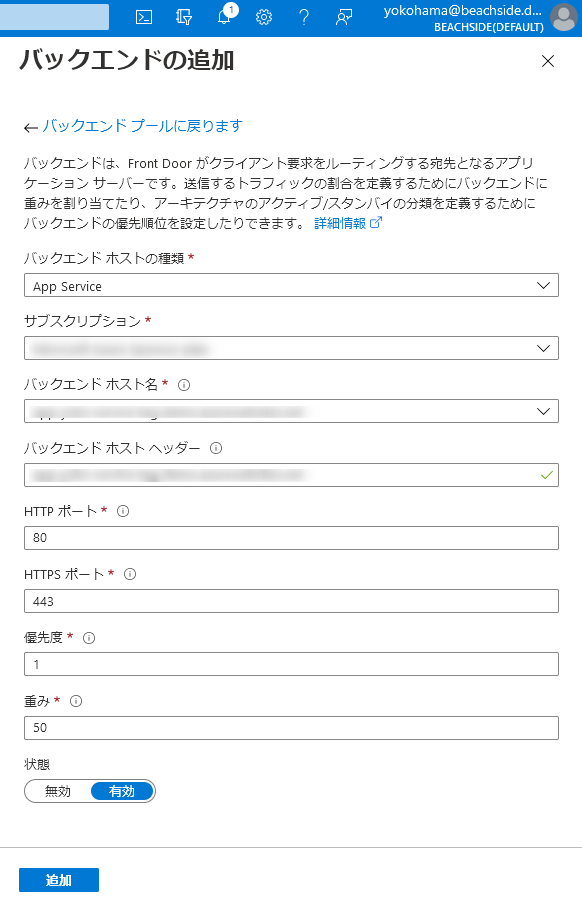Select the HTTPS port 443 input field
Viewport: 582px width, 909px height.
tap(291, 600)
